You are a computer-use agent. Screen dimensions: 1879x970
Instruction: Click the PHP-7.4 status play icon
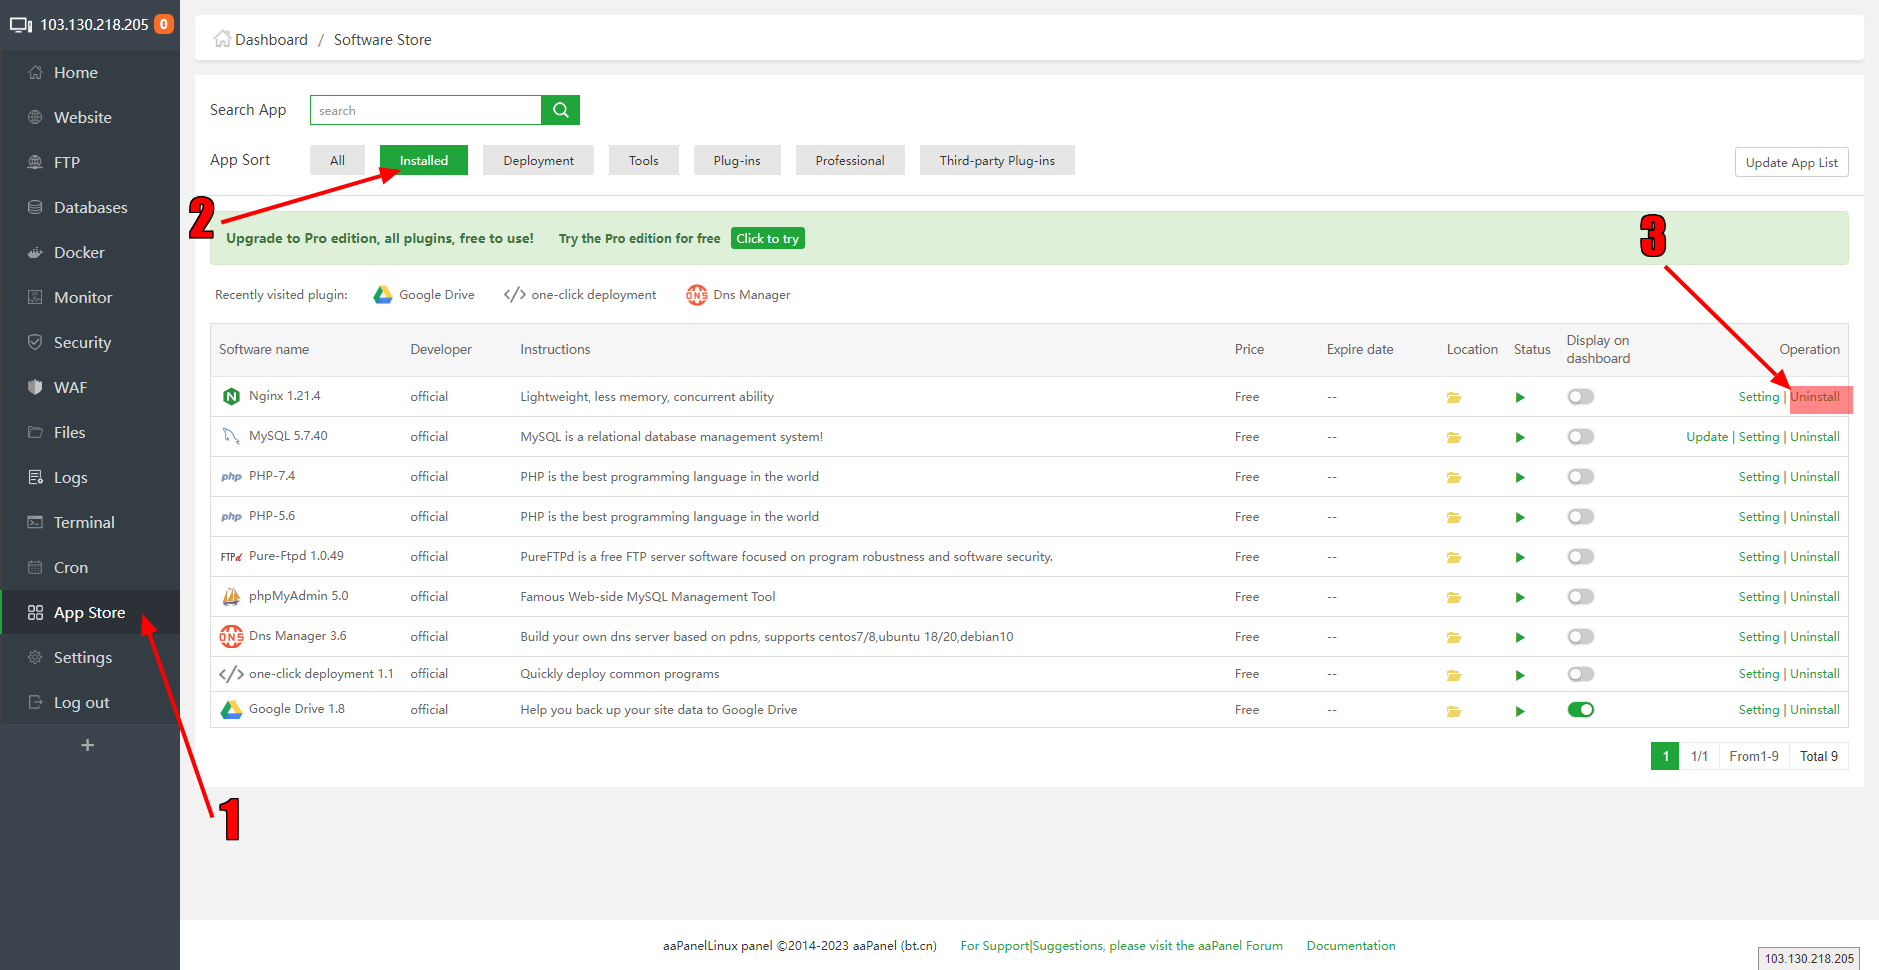click(1520, 477)
